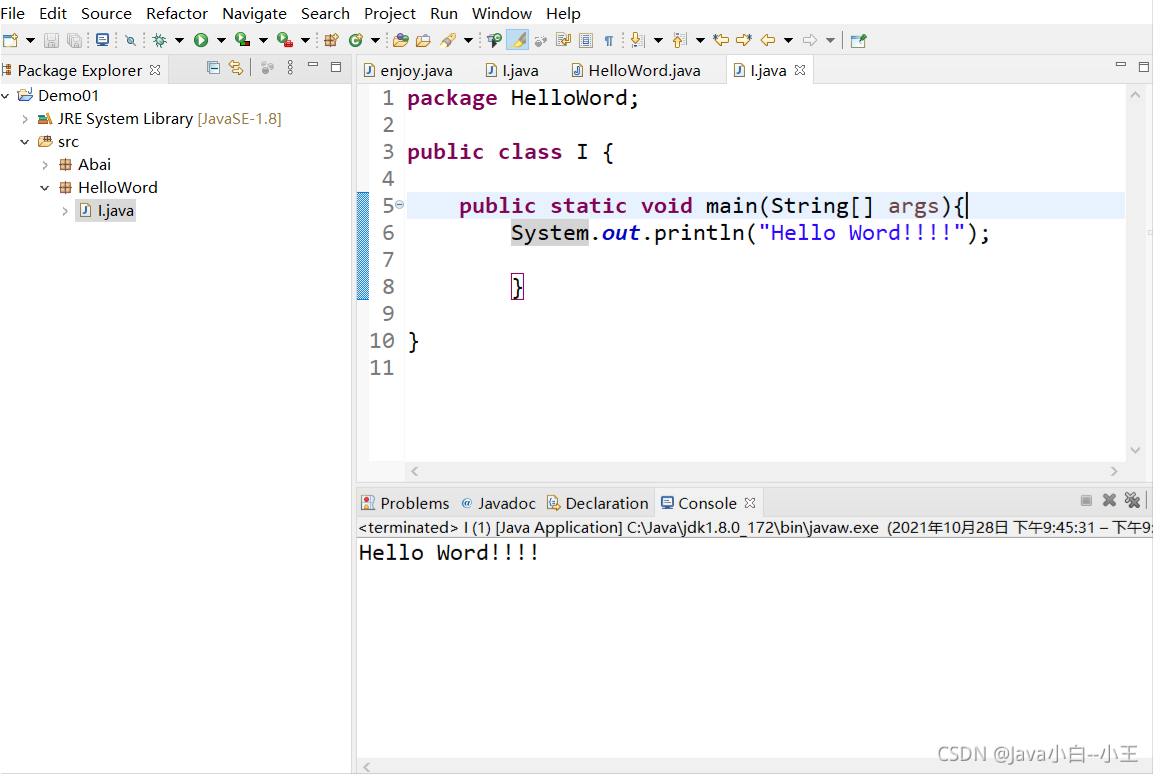Open the Run menu

point(443,13)
